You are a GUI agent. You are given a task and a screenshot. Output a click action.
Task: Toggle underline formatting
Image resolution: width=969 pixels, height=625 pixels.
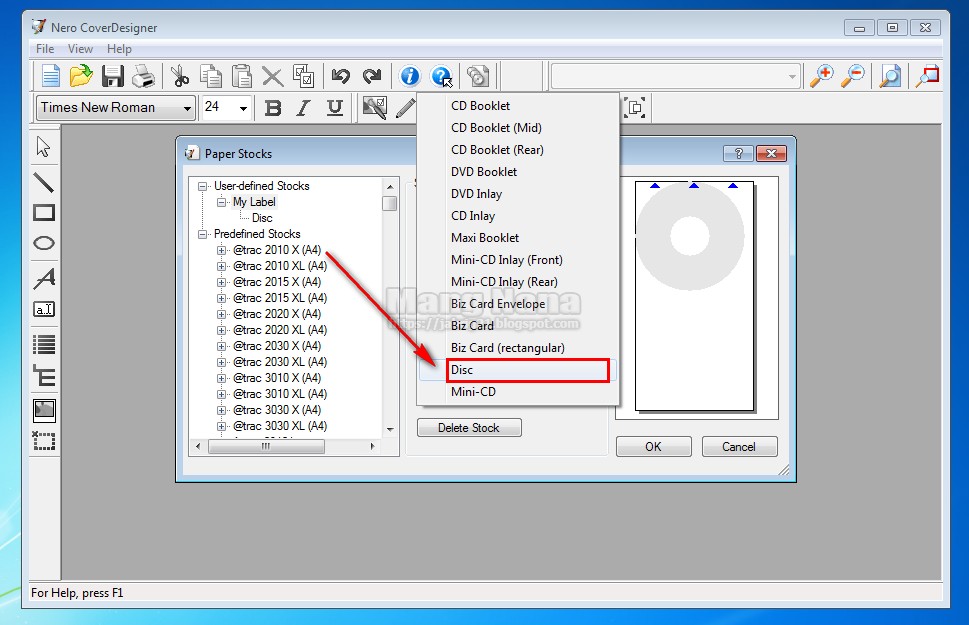click(x=335, y=107)
